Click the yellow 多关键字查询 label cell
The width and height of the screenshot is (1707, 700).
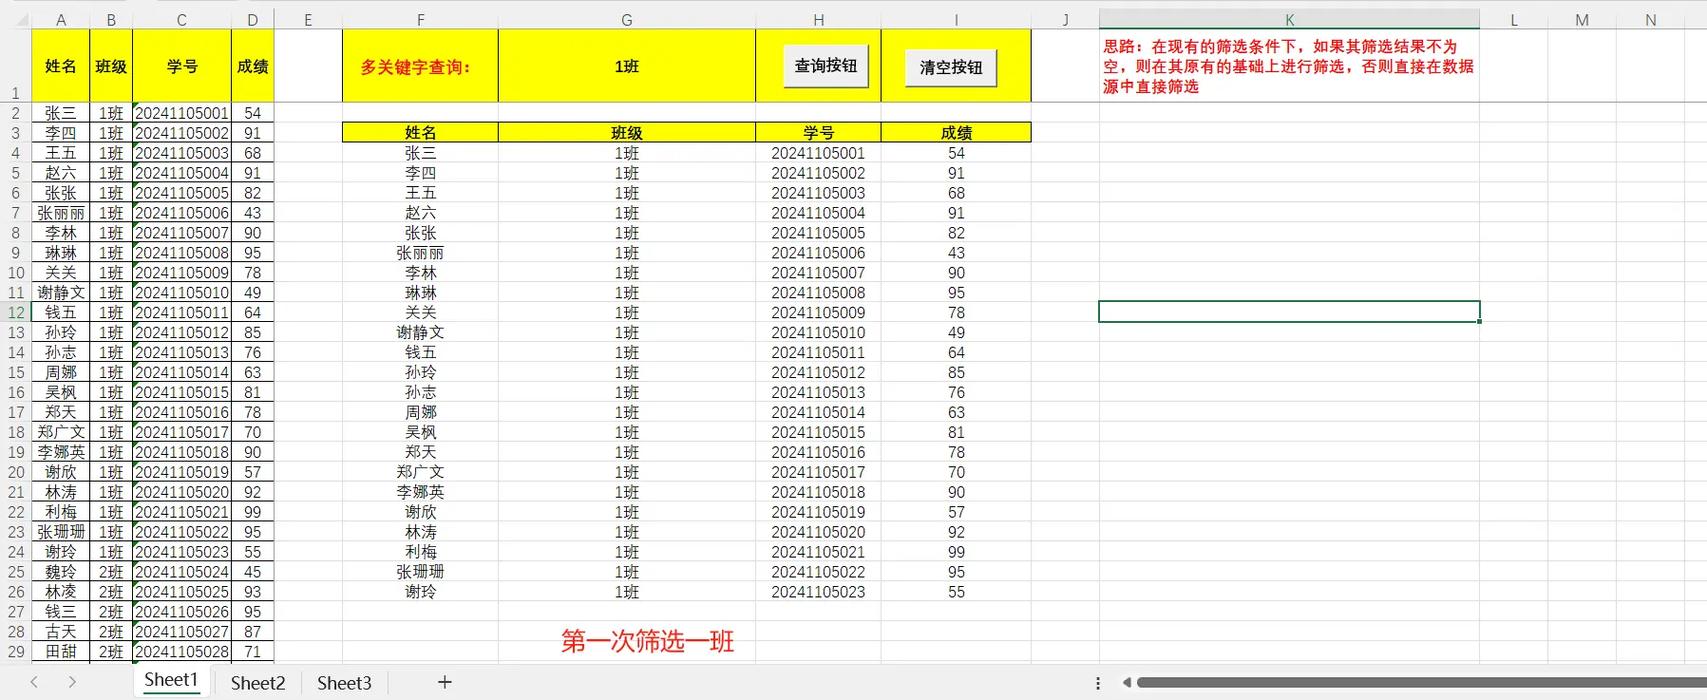click(419, 67)
